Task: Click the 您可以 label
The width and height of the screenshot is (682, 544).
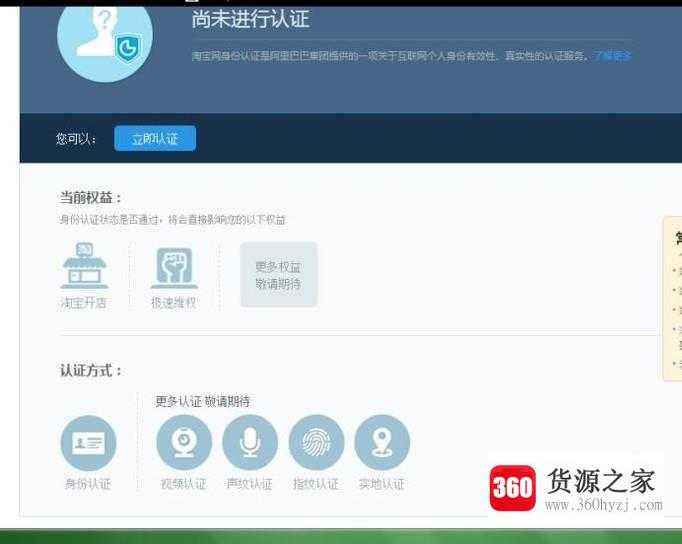Action: coord(76,139)
